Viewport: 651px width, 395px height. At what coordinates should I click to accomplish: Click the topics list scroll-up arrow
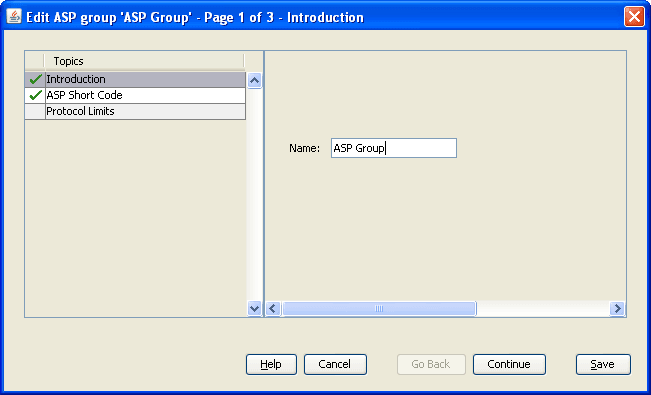click(x=254, y=80)
